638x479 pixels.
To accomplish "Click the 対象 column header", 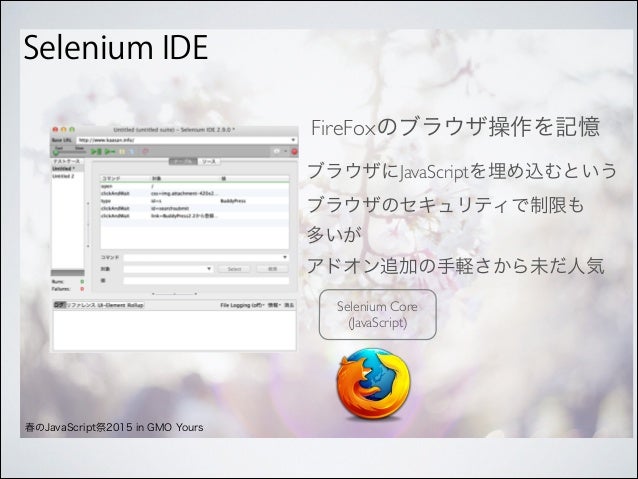I will (x=185, y=179).
